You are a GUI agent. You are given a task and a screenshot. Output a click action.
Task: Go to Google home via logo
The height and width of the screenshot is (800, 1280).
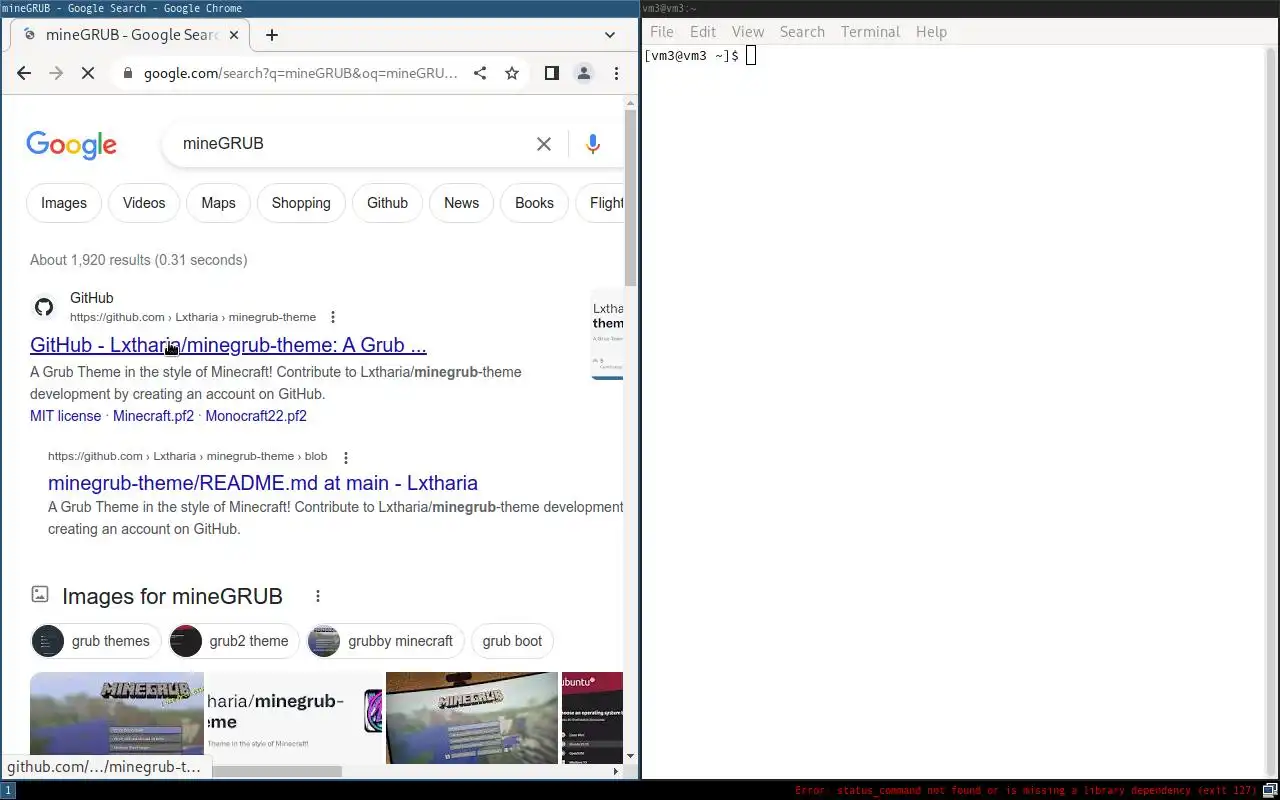point(72,145)
